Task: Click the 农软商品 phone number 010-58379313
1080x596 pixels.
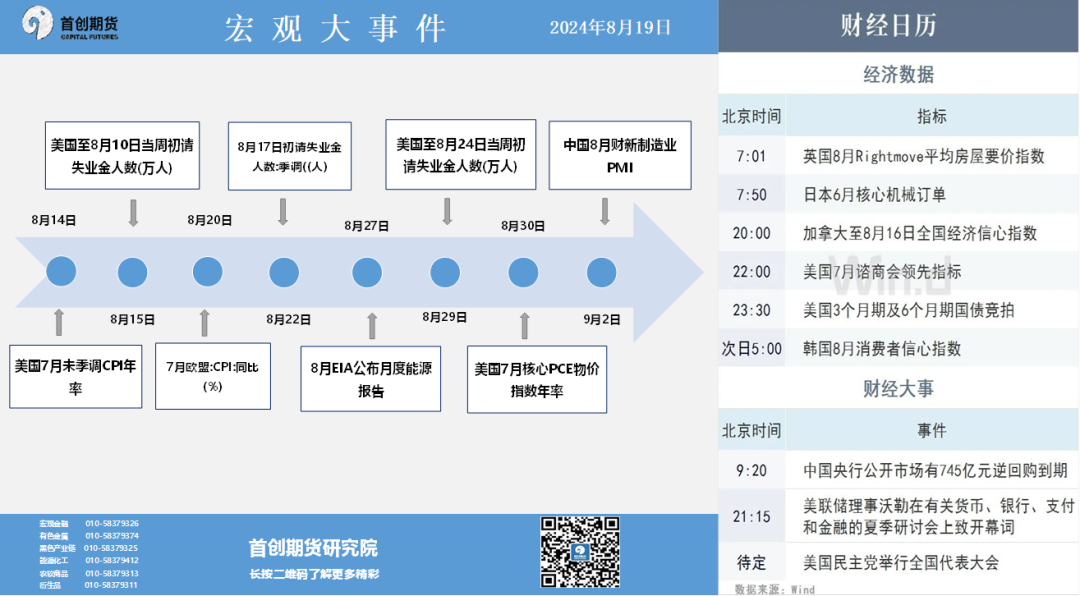Action: click(x=112, y=573)
